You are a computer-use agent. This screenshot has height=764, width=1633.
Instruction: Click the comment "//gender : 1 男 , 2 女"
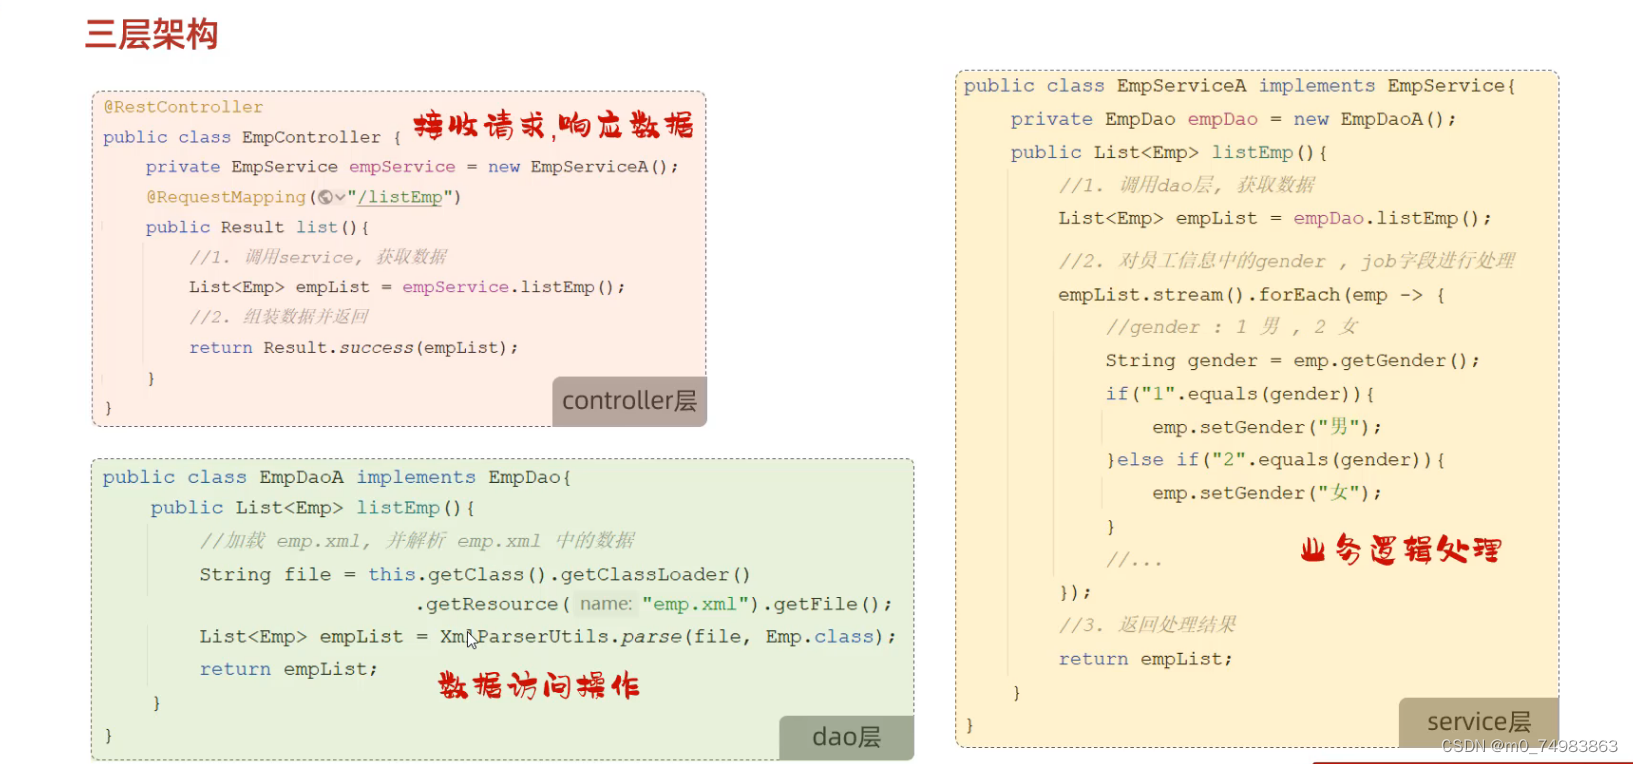tap(1232, 327)
